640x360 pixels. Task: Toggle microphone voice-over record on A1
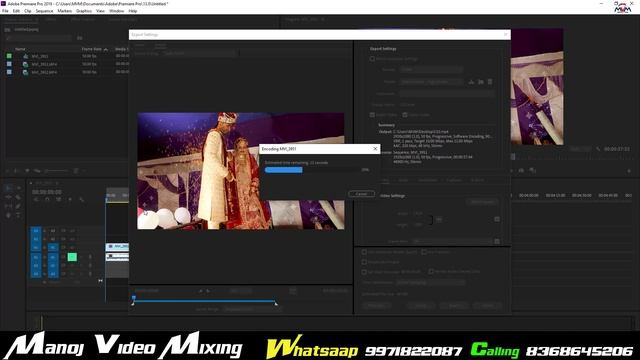coord(90,257)
